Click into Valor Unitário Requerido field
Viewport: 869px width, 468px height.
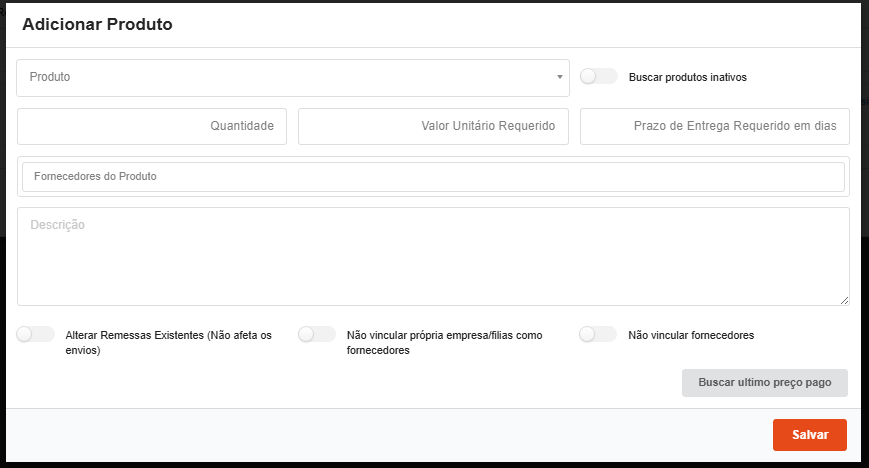(x=433, y=127)
